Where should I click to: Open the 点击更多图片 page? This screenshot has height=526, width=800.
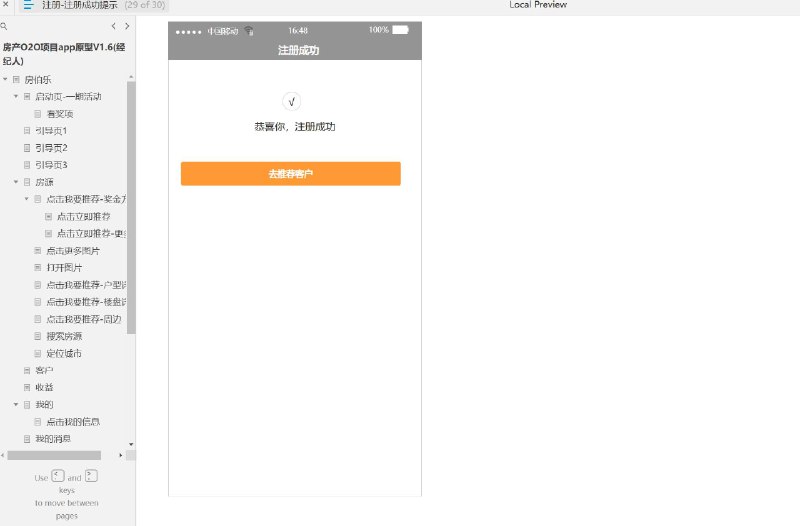[73, 251]
